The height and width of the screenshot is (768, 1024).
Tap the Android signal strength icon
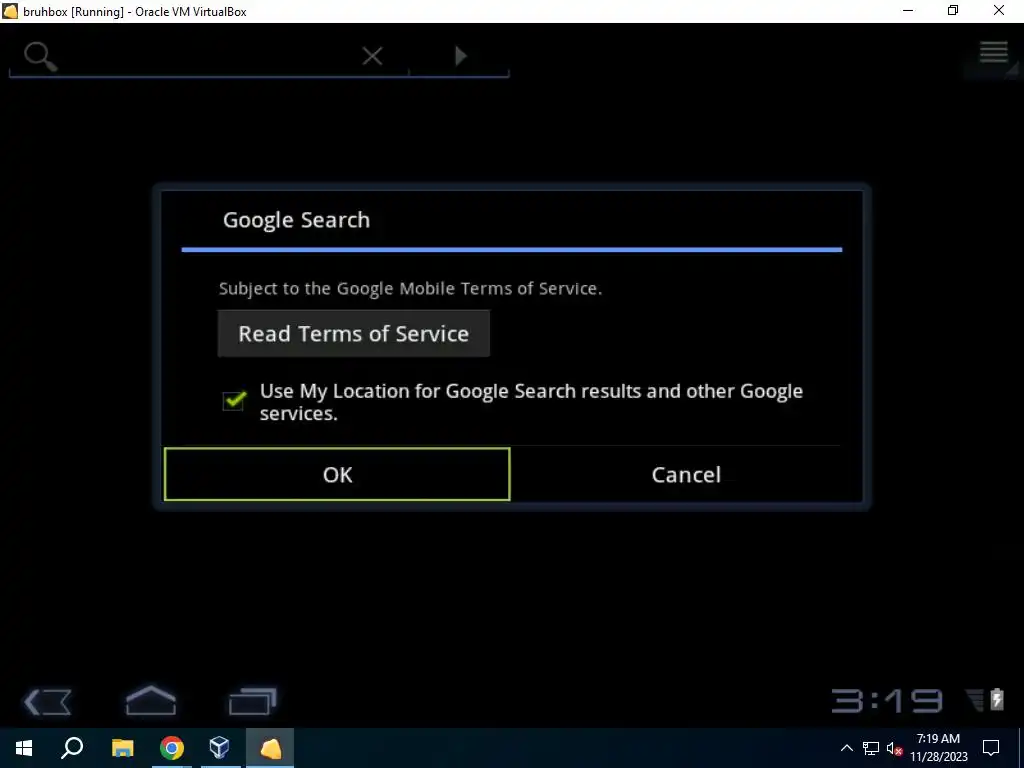pos(974,700)
